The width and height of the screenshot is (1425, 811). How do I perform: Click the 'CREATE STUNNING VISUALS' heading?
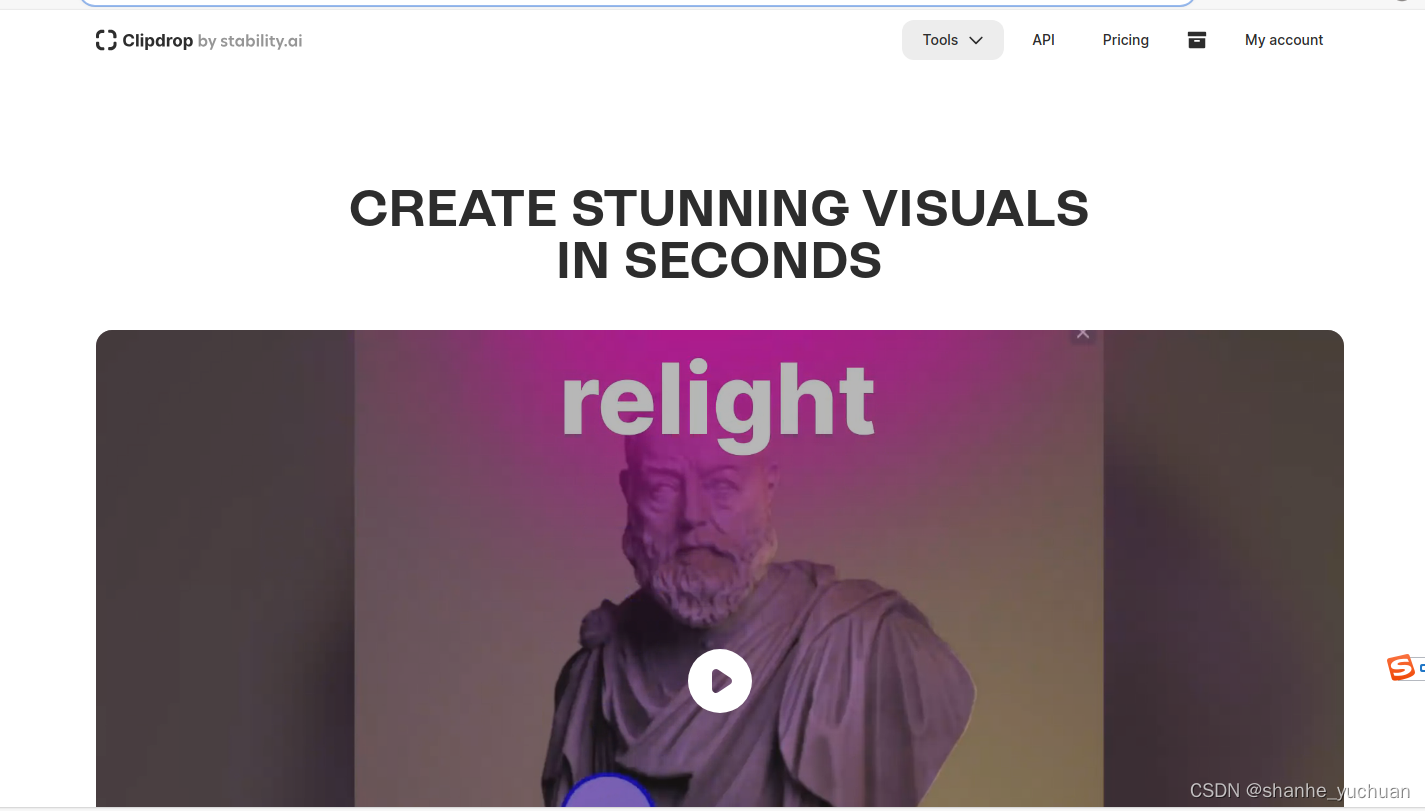(719, 208)
